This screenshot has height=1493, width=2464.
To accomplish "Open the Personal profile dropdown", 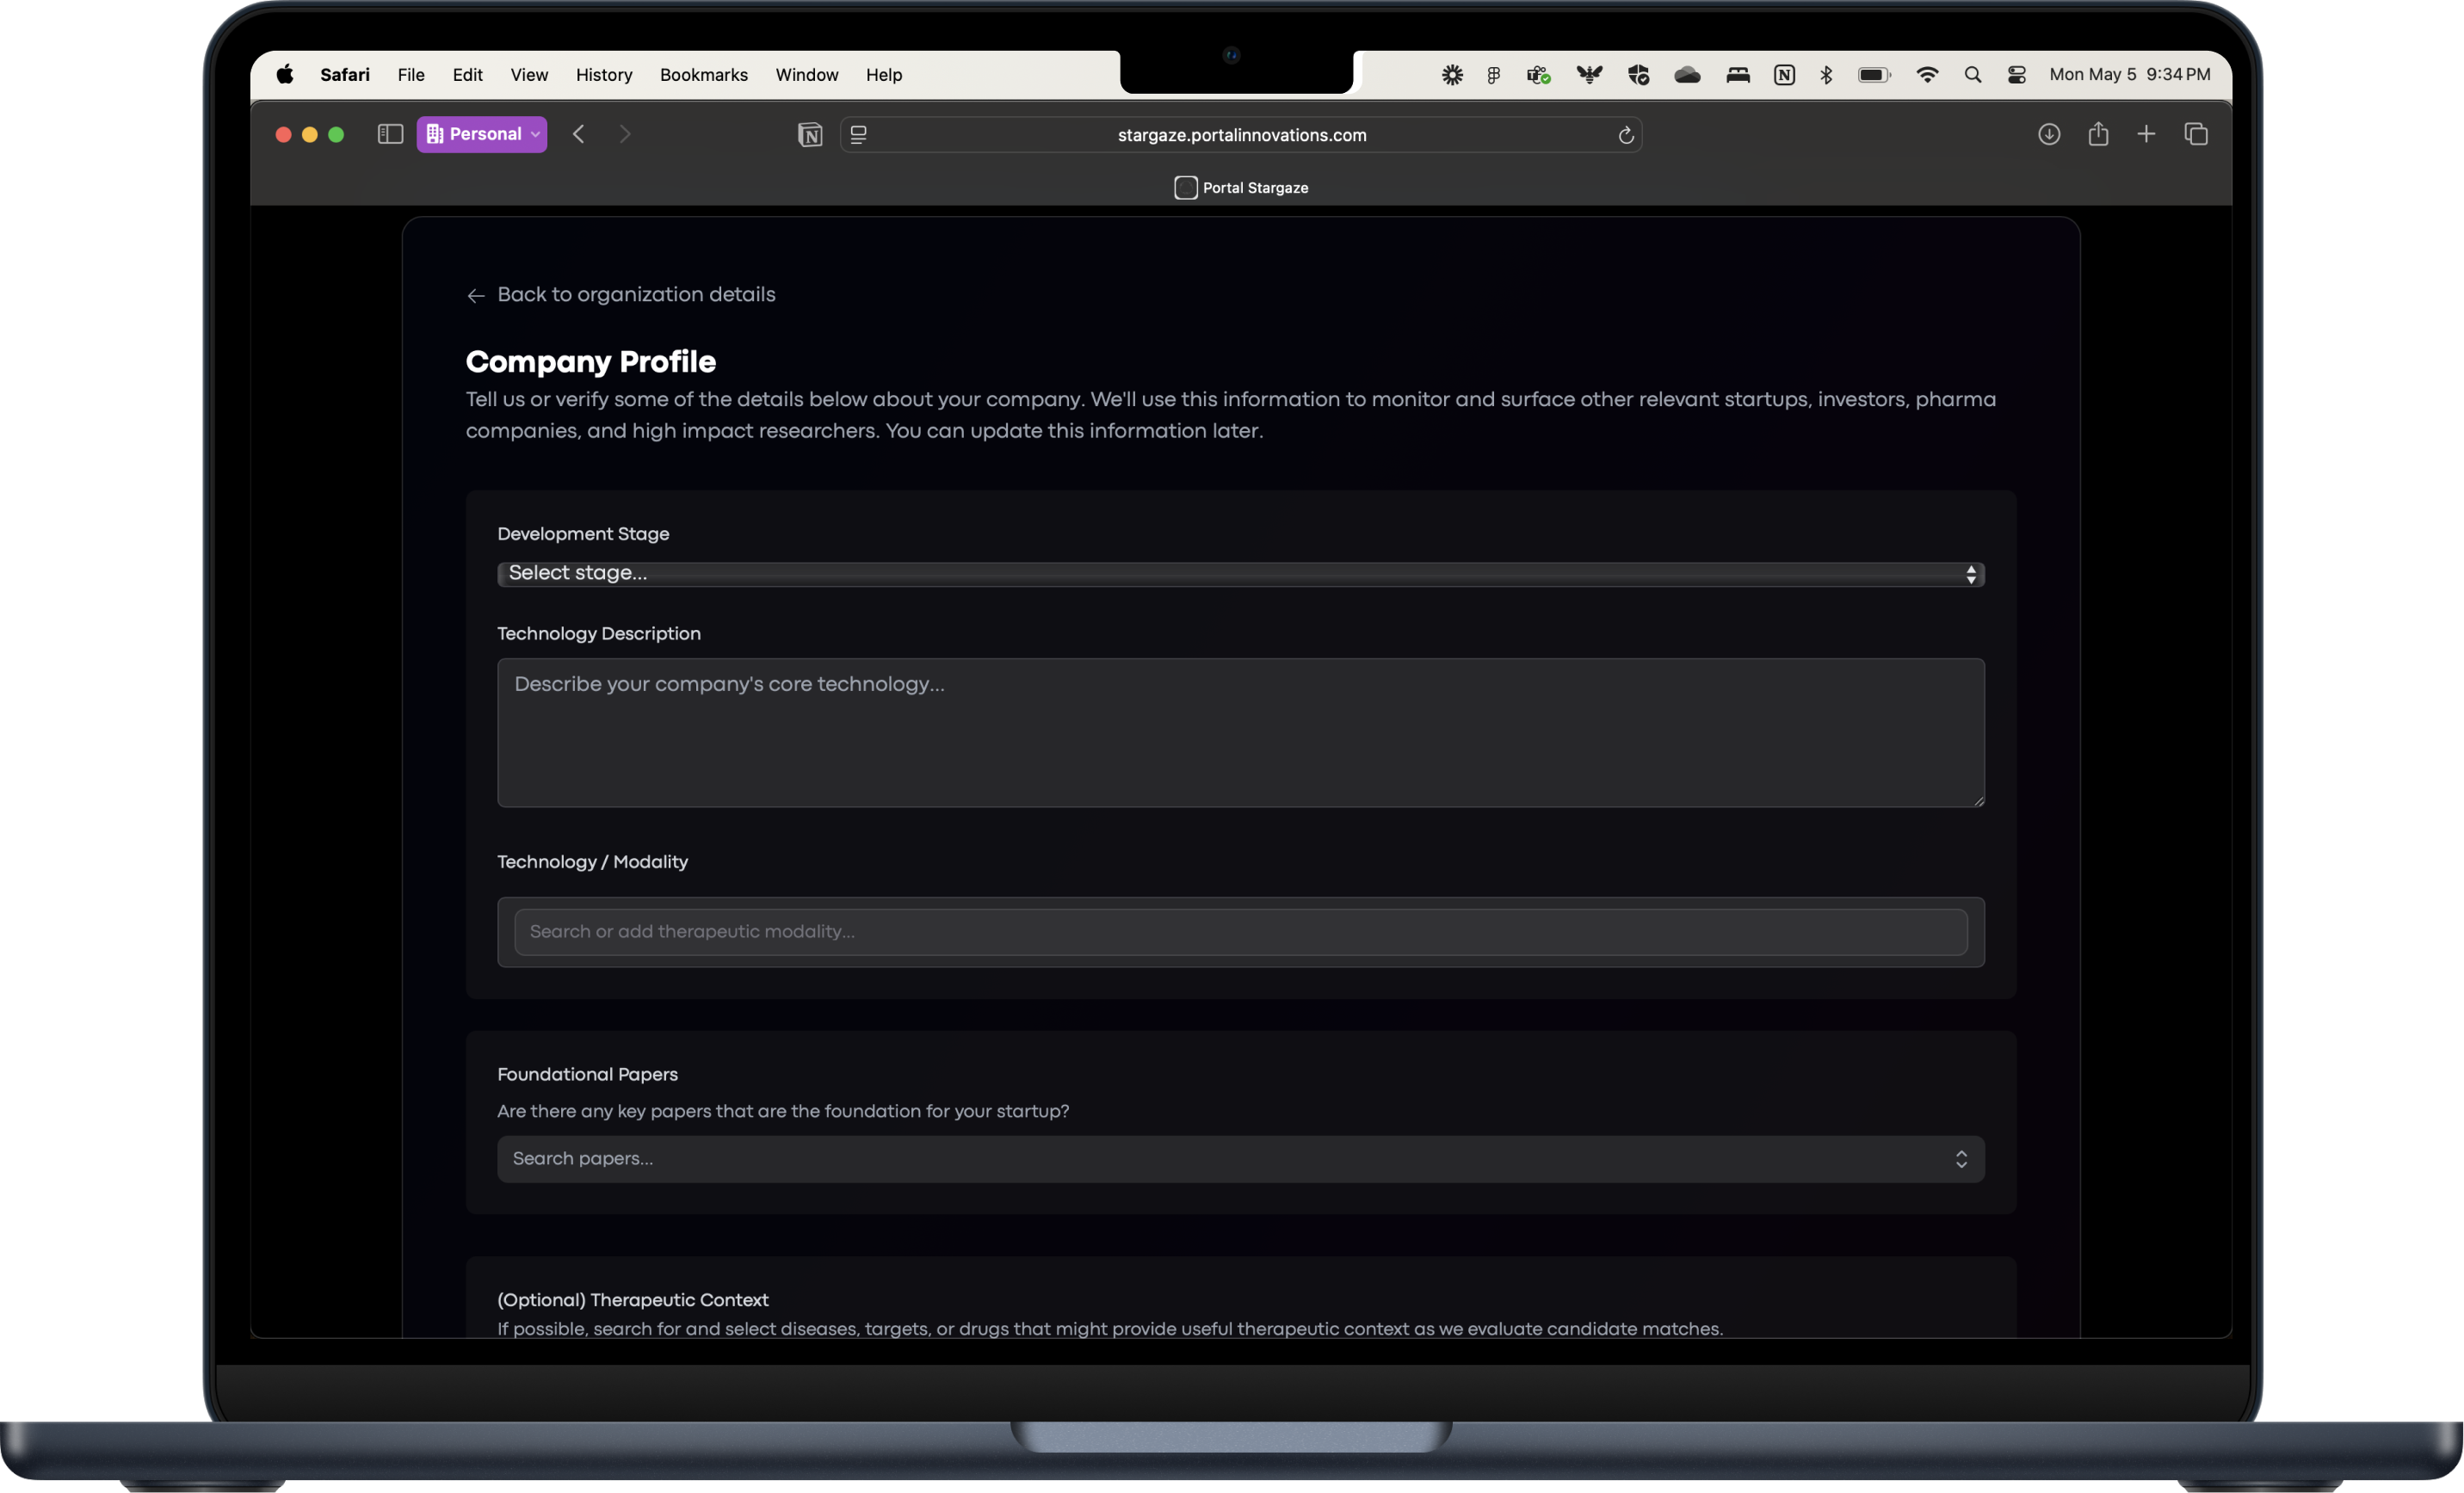I will 482,134.
